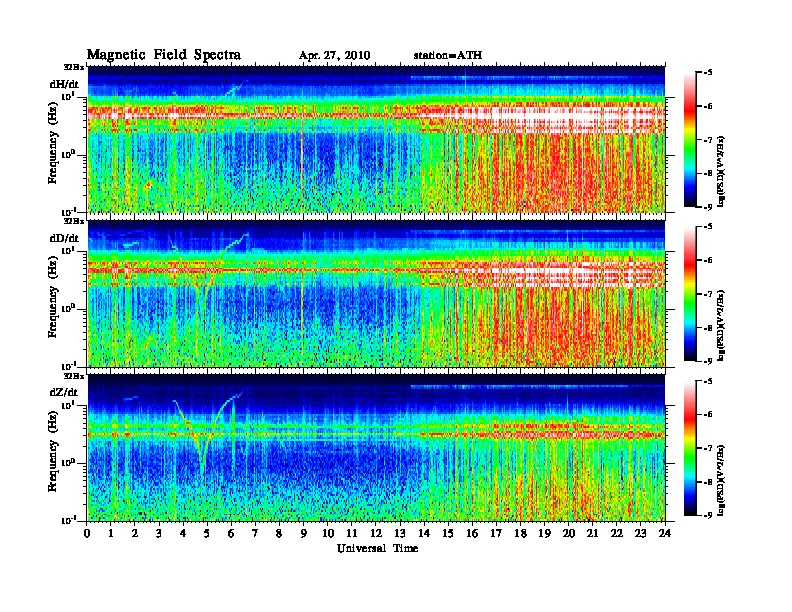Click the dZ/dt spectrogram plot
This screenshot has height=612, width=792.
tap(376, 447)
